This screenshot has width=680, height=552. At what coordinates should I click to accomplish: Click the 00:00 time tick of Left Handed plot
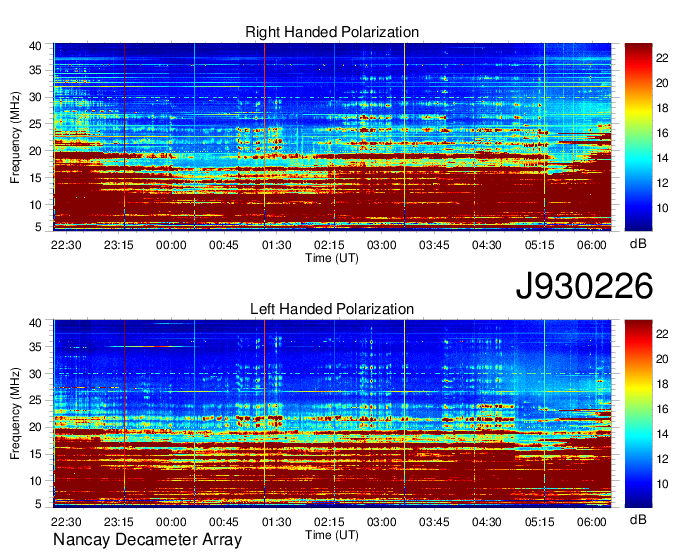tap(171, 522)
